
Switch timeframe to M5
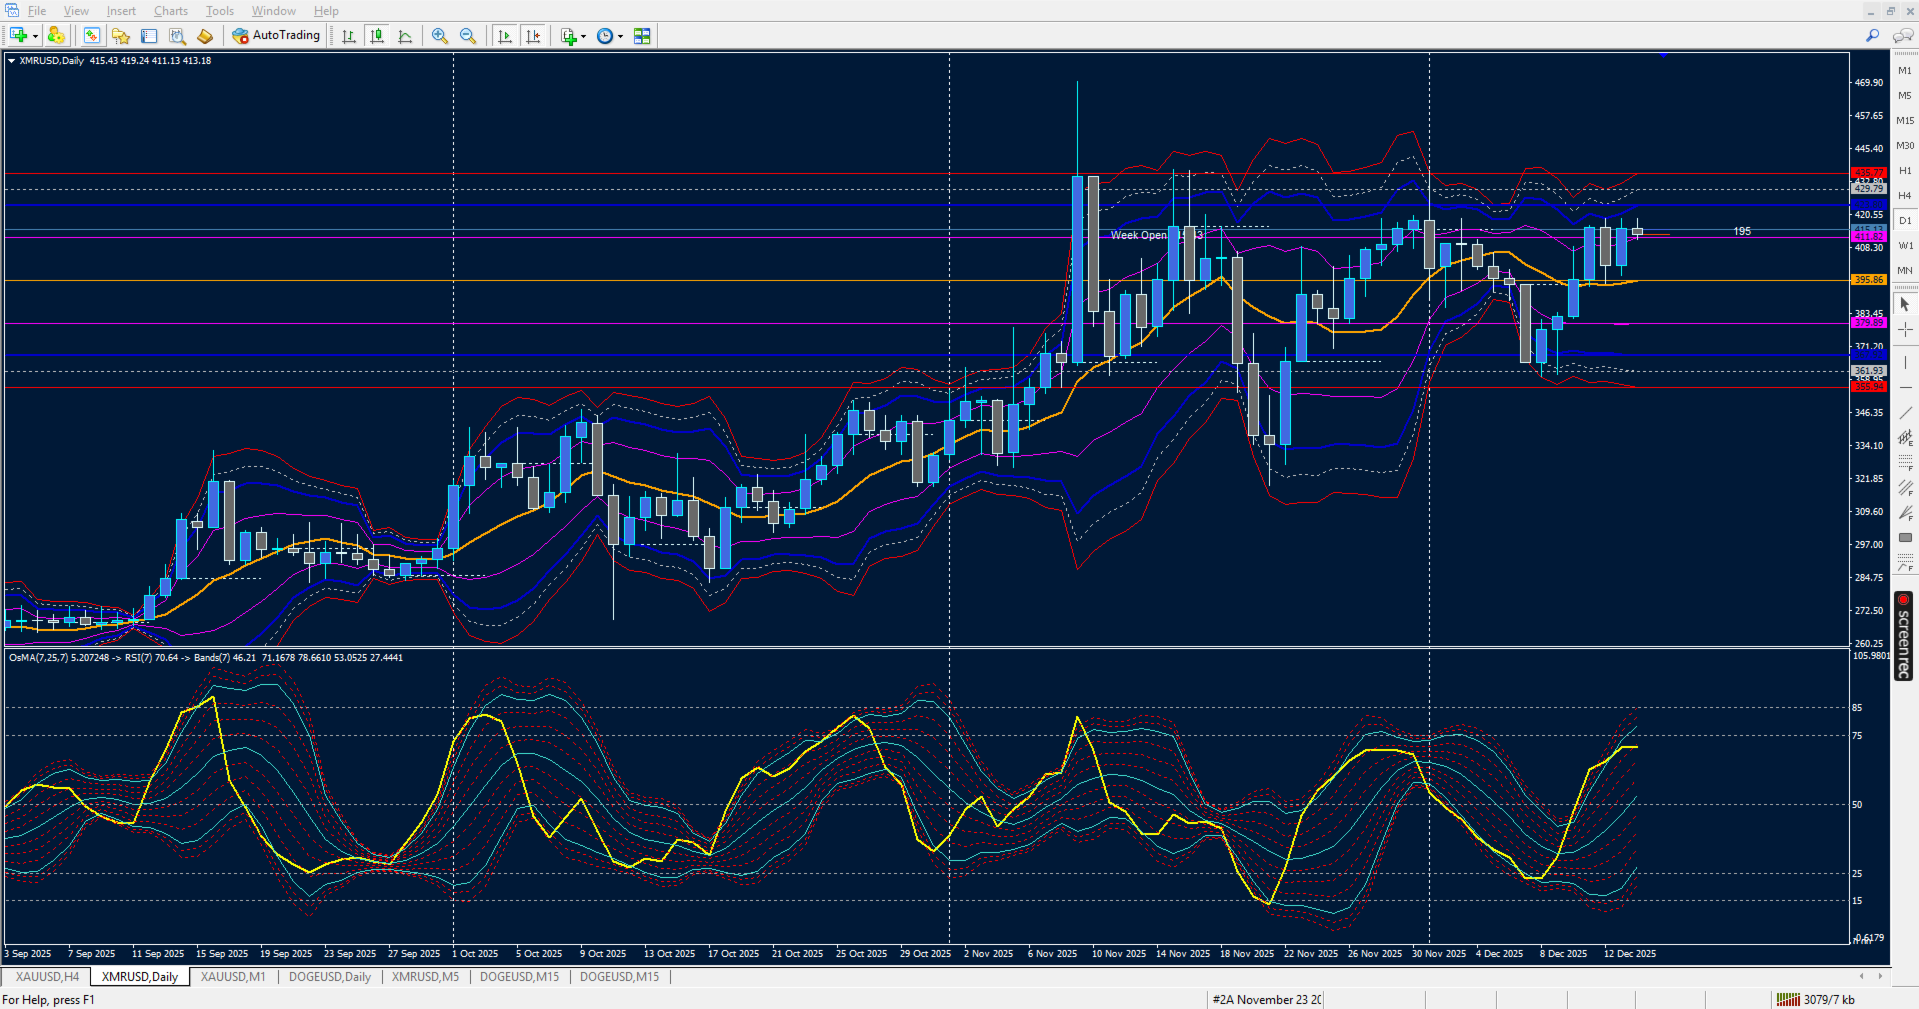1905,96
